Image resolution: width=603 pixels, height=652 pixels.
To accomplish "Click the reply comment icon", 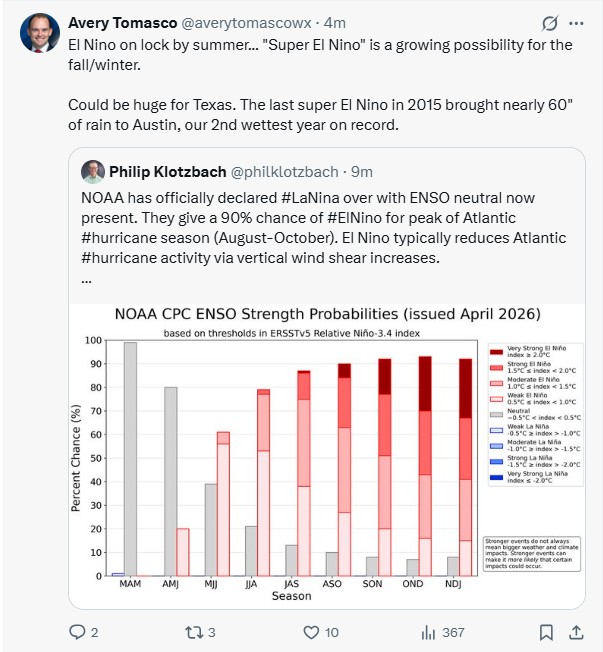I will (78, 632).
